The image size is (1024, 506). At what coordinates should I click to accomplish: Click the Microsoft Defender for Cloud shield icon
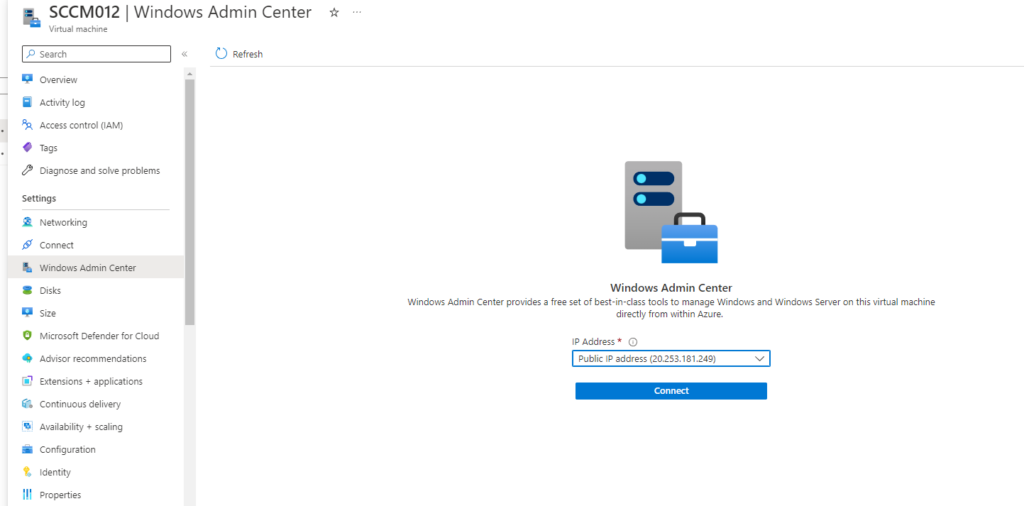(27, 336)
